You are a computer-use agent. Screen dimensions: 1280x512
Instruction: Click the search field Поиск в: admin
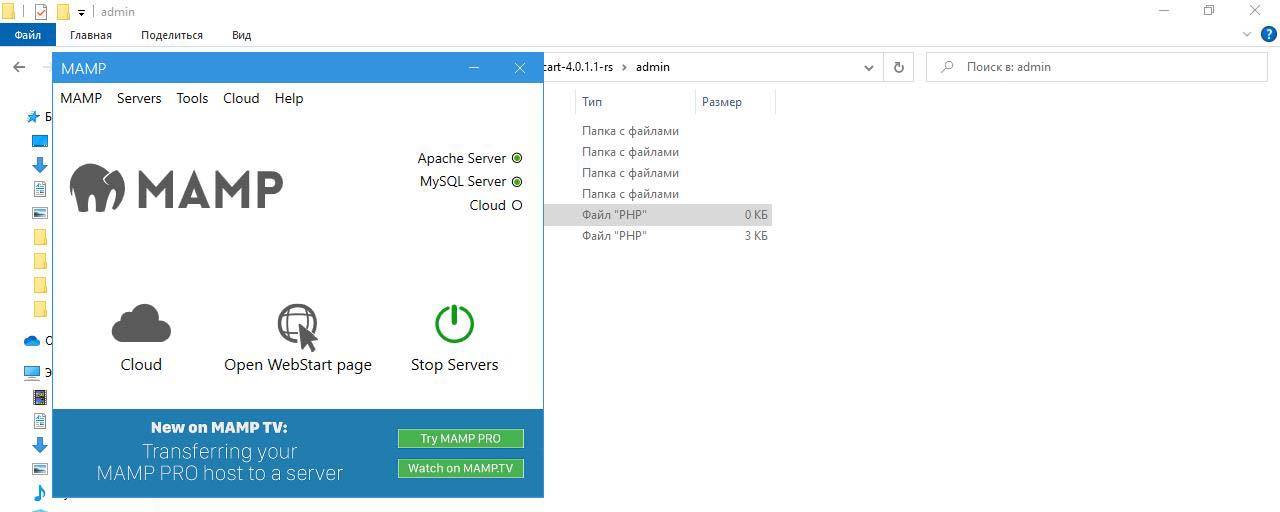click(x=1100, y=67)
